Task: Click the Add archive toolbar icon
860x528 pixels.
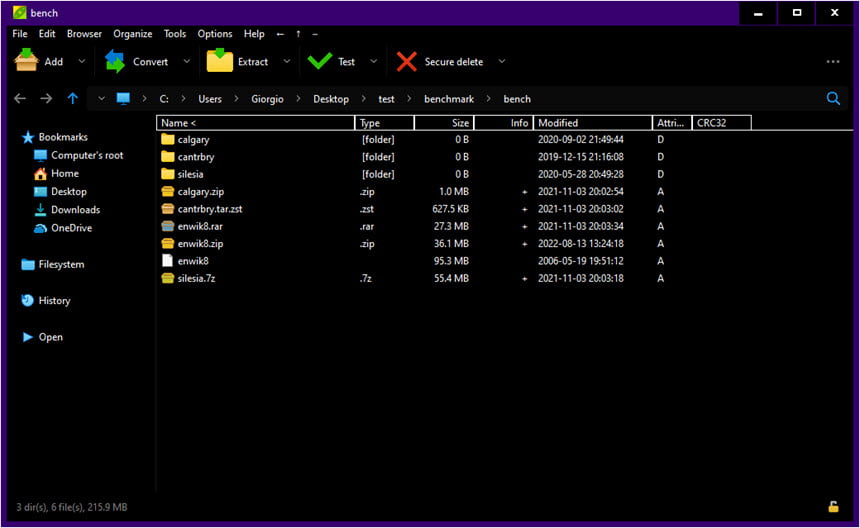Action: click(26, 61)
